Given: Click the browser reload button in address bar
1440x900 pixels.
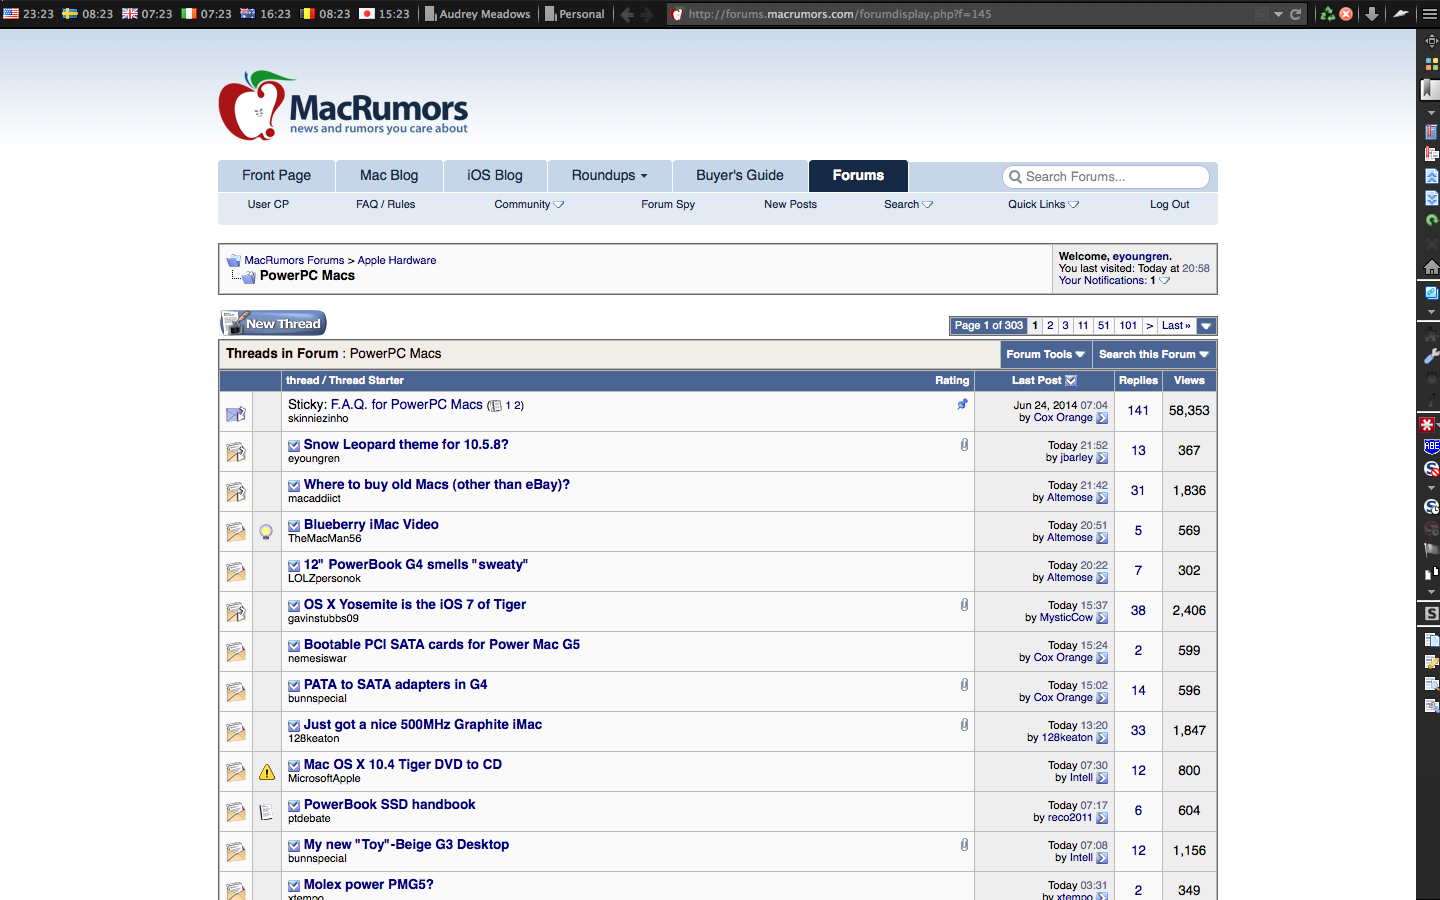Looking at the screenshot, I should click(x=1296, y=14).
